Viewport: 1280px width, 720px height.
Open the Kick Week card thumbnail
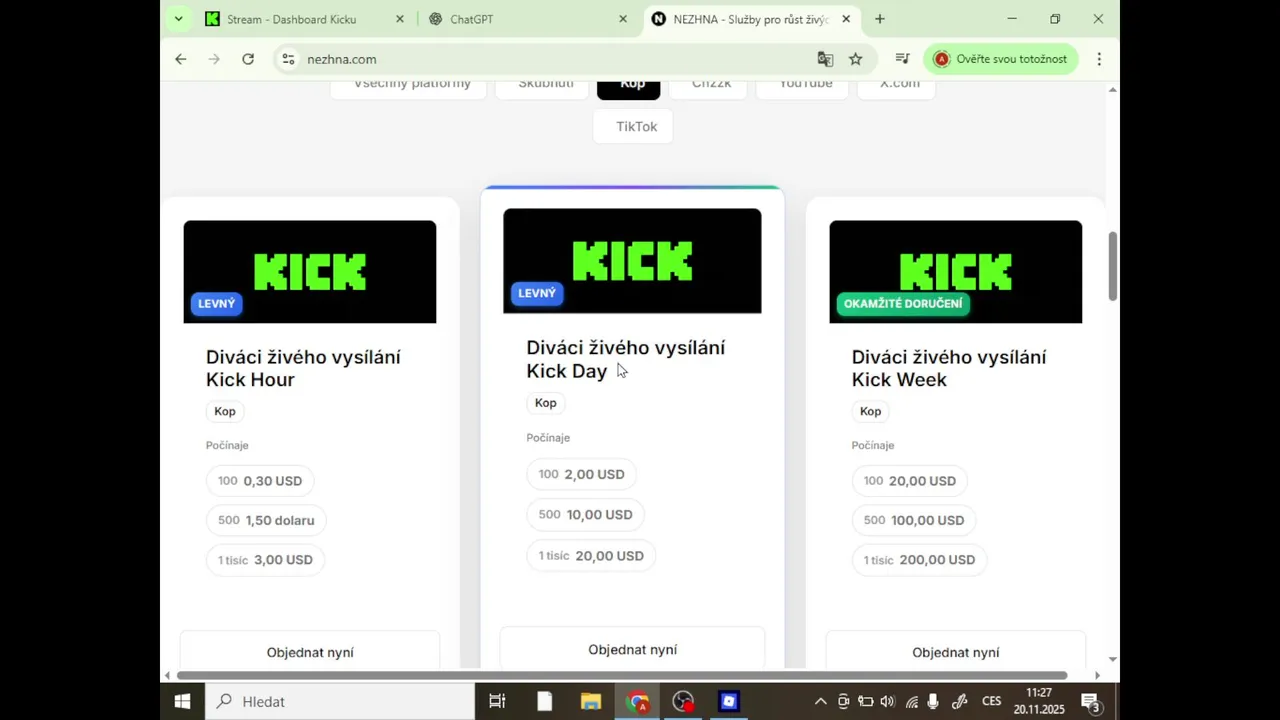coord(955,272)
